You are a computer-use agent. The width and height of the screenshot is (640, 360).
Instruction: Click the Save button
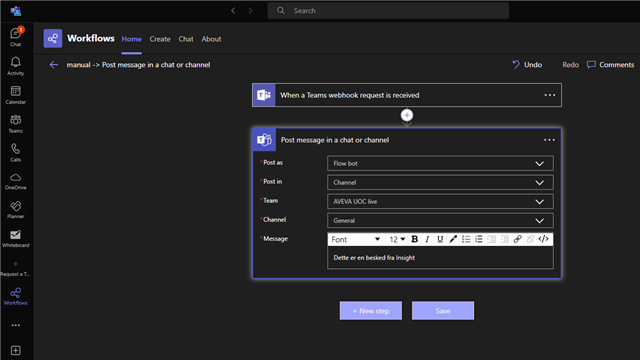coord(443,311)
